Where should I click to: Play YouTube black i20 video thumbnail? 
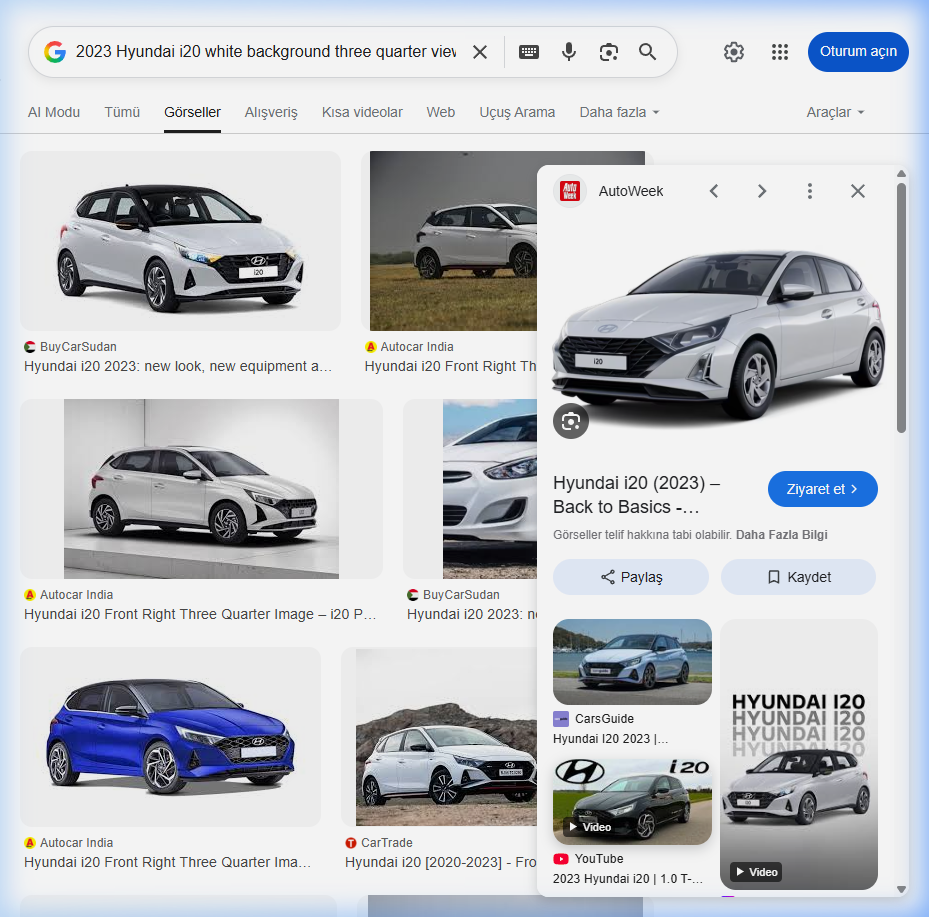632,801
